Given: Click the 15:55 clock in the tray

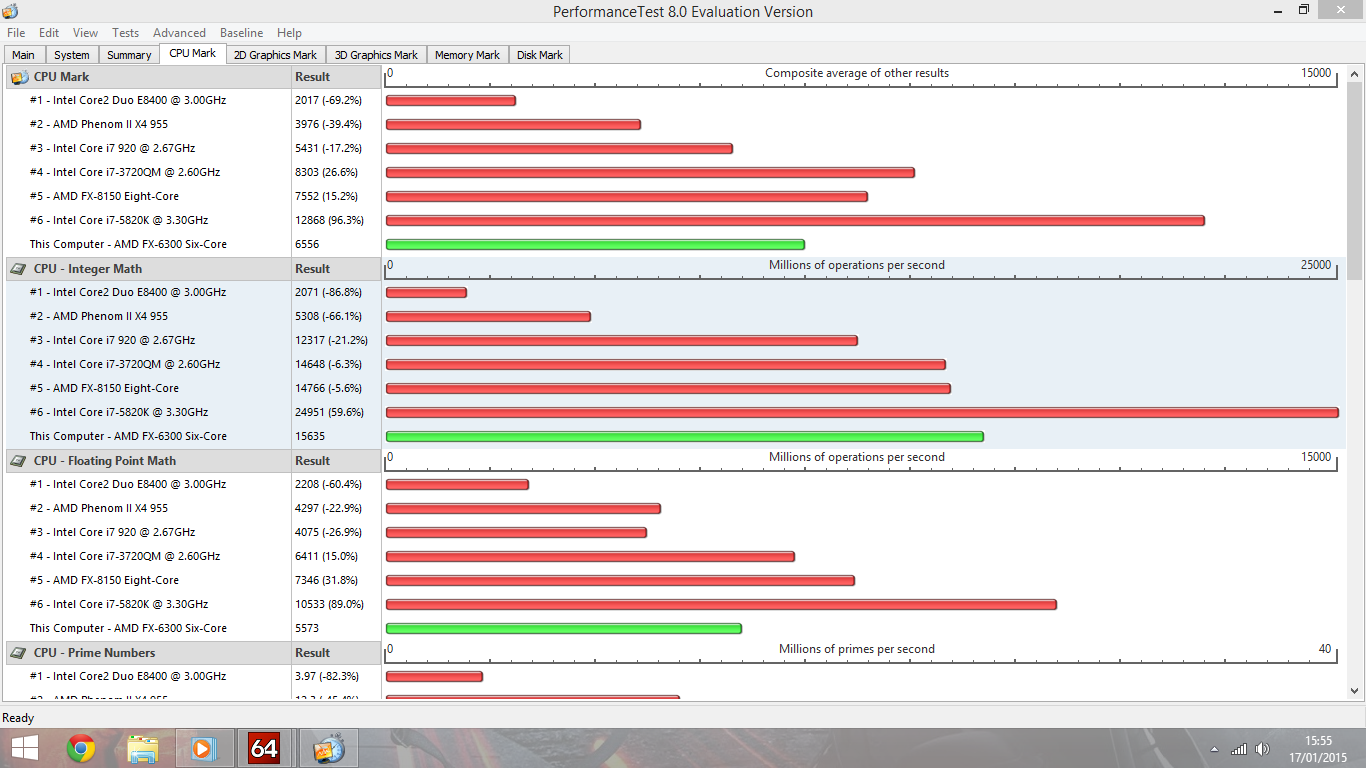Looking at the screenshot, I should click(x=1318, y=741).
